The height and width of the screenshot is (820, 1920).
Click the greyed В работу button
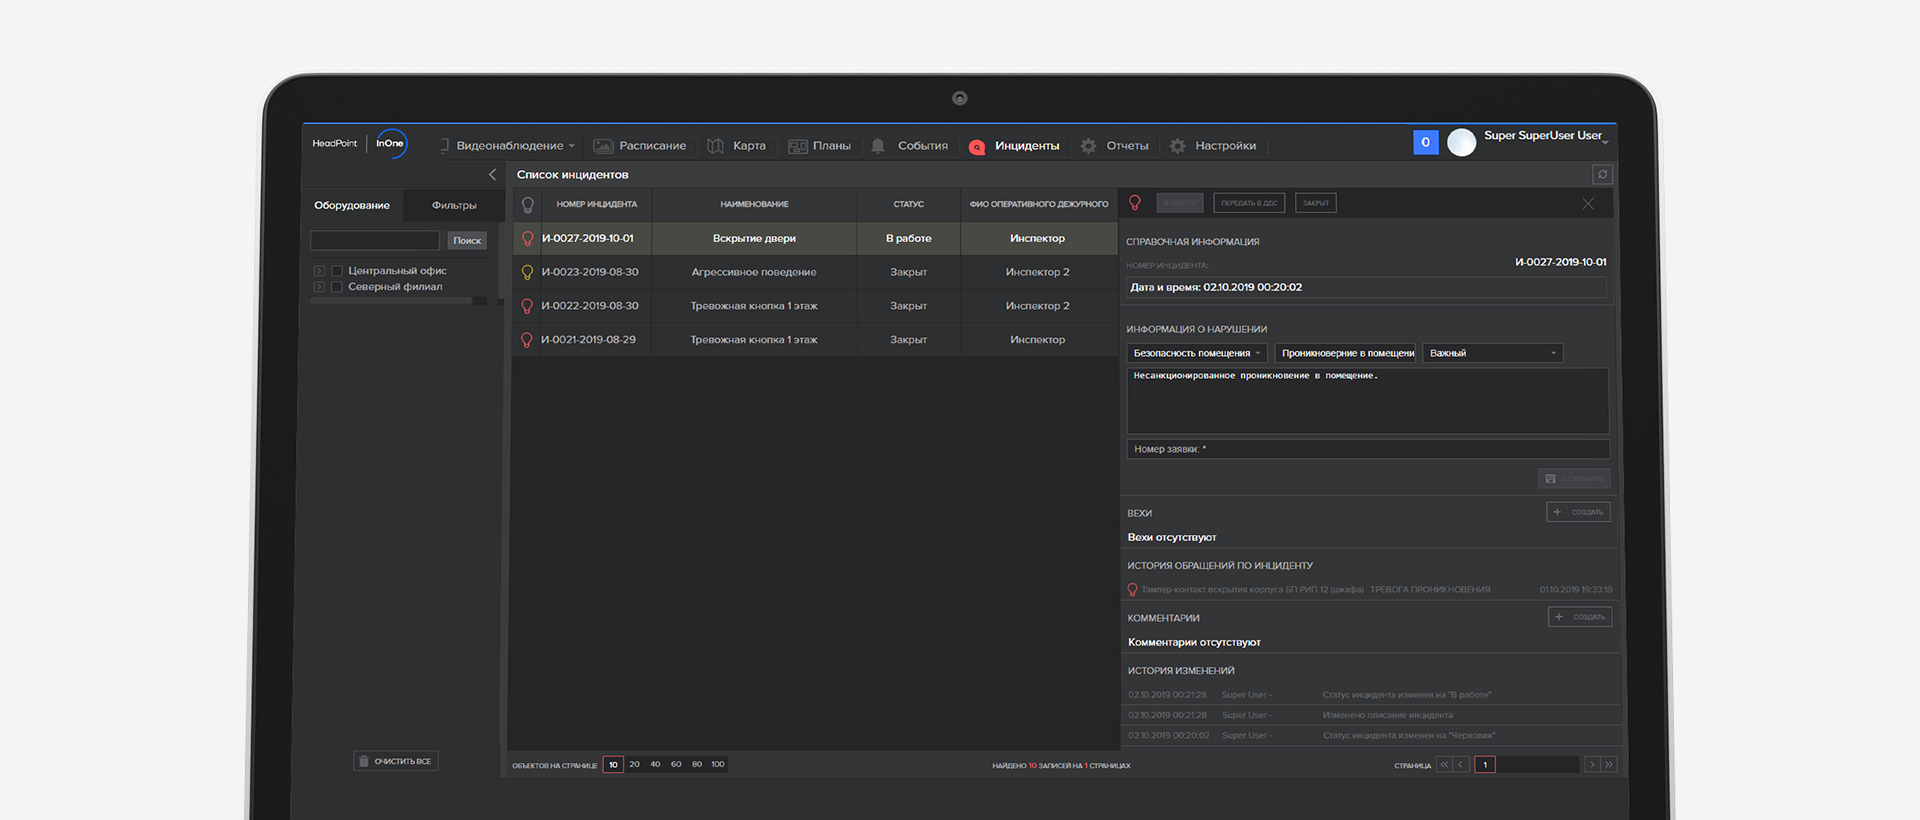tap(1181, 203)
